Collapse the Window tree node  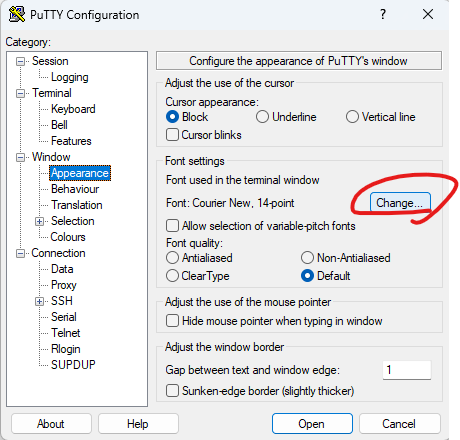(x=21, y=157)
